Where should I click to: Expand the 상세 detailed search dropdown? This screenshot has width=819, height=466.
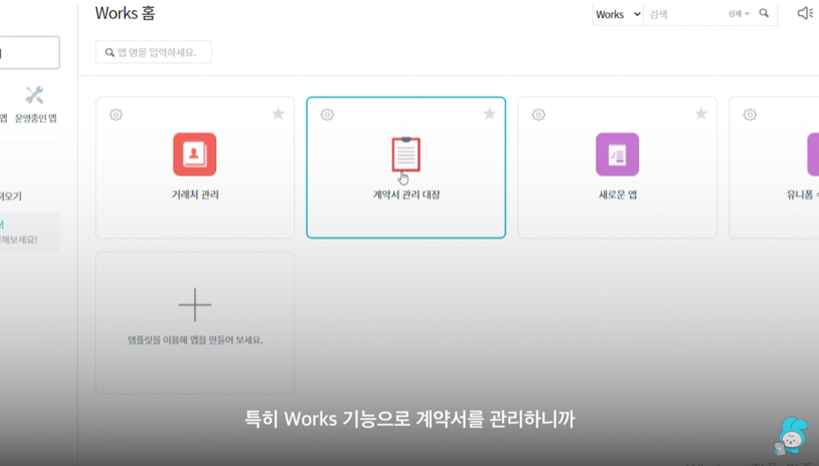[739, 14]
